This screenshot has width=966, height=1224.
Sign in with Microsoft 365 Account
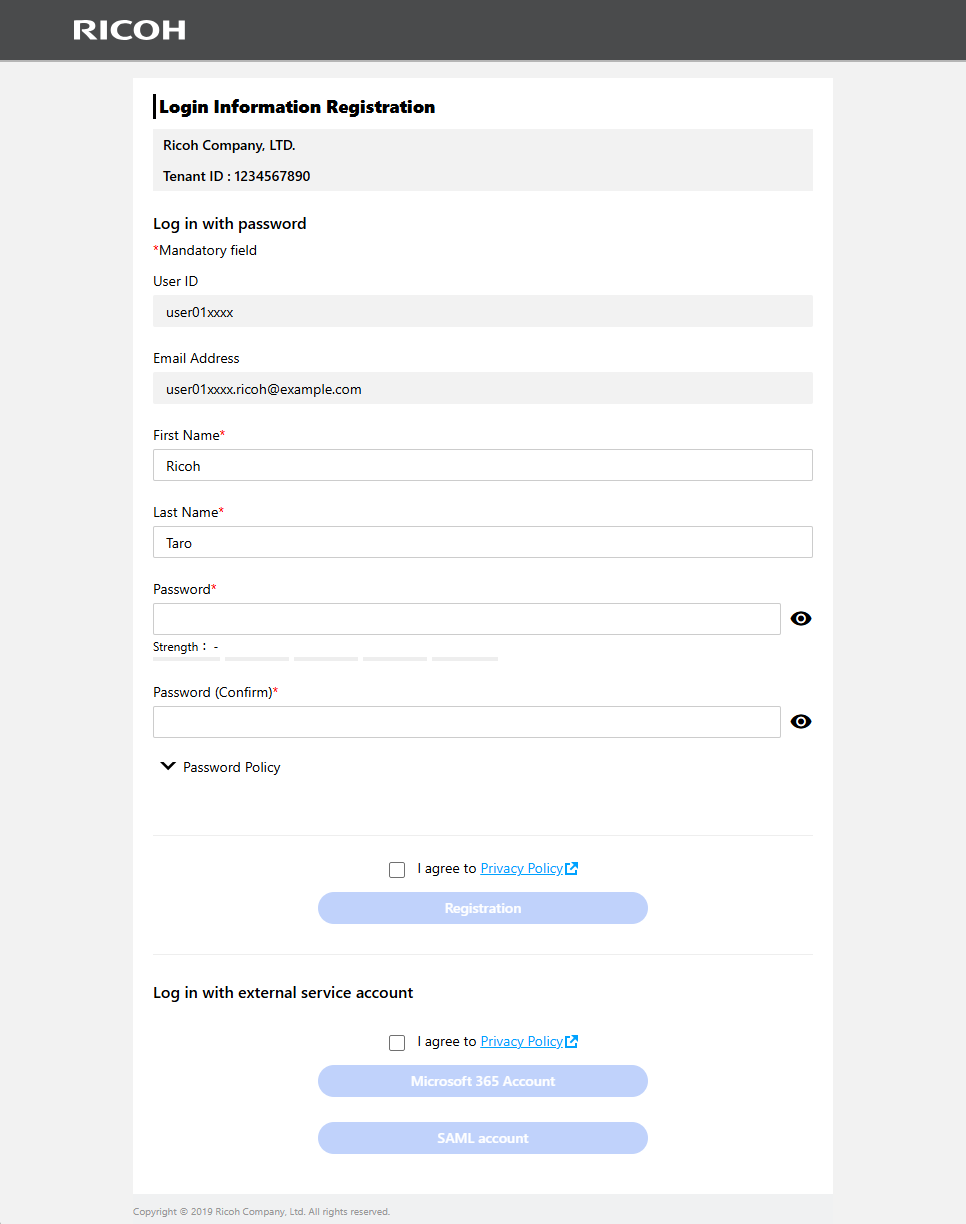pos(483,1081)
